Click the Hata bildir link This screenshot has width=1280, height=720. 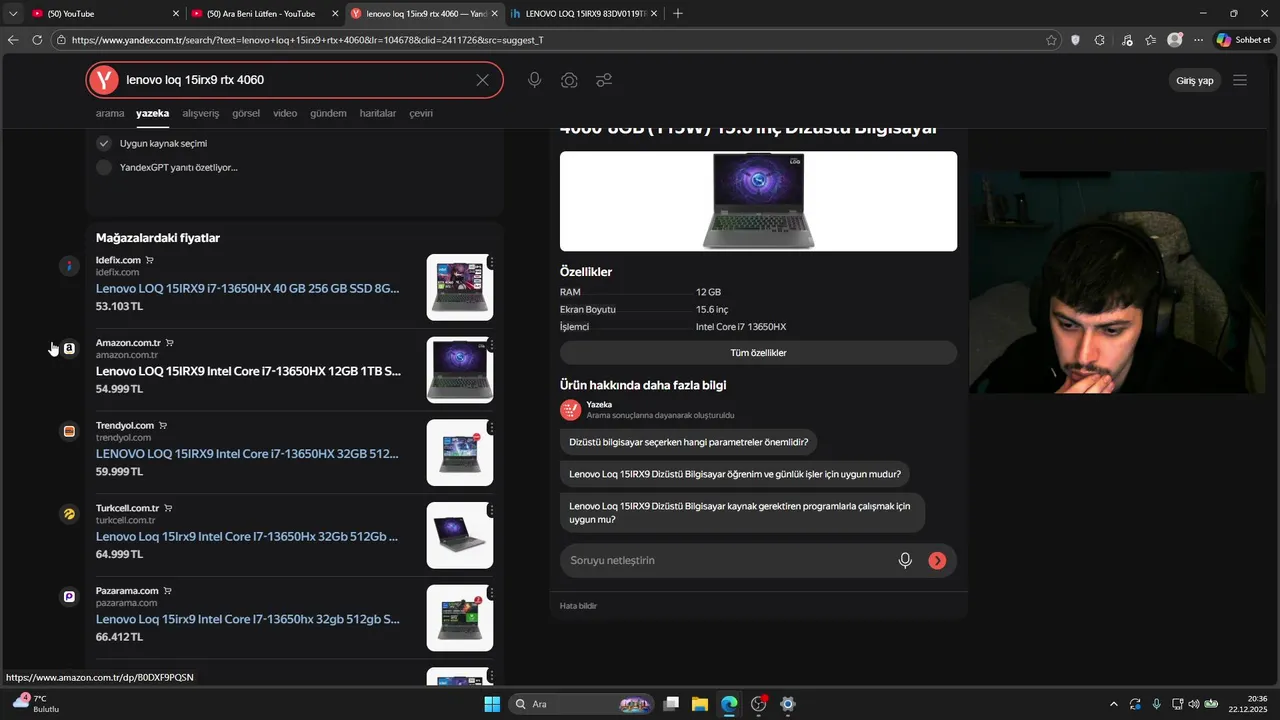click(578, 606)
